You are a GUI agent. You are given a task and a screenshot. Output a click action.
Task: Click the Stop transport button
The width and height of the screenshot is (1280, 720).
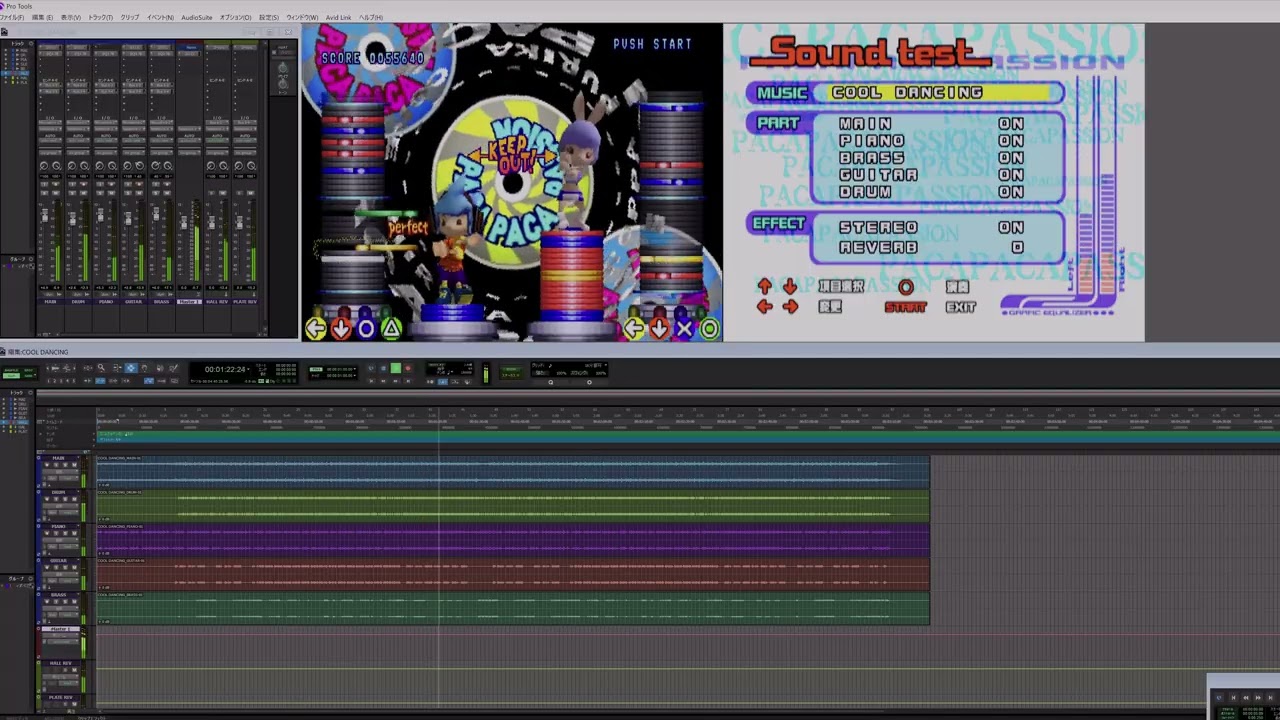point(383,368)
